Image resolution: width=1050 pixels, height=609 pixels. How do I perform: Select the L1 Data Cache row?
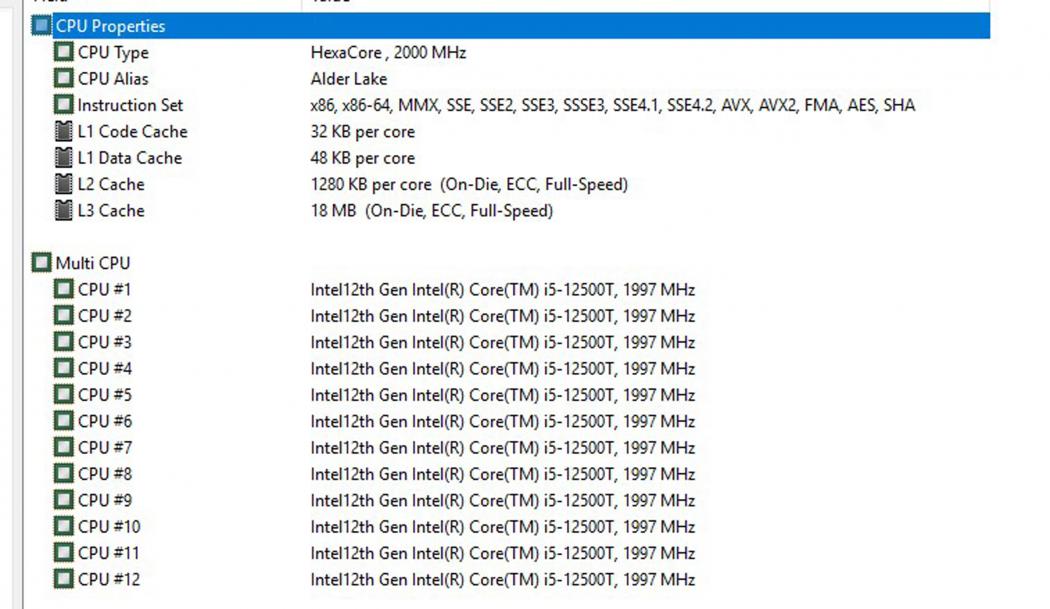130,158
